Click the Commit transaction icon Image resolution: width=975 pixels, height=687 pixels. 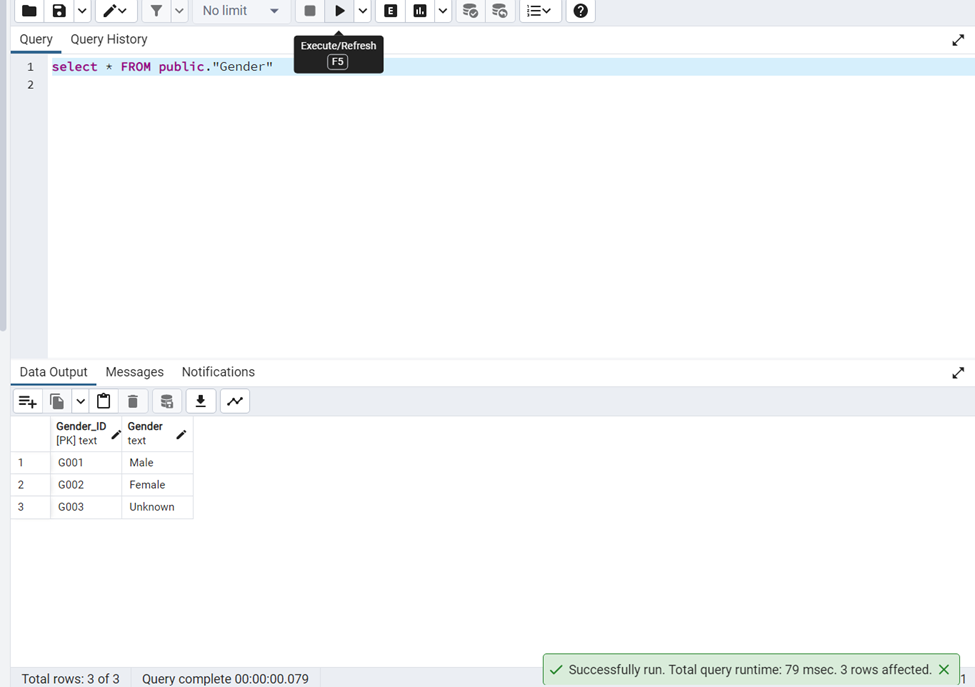click(471, 11)
